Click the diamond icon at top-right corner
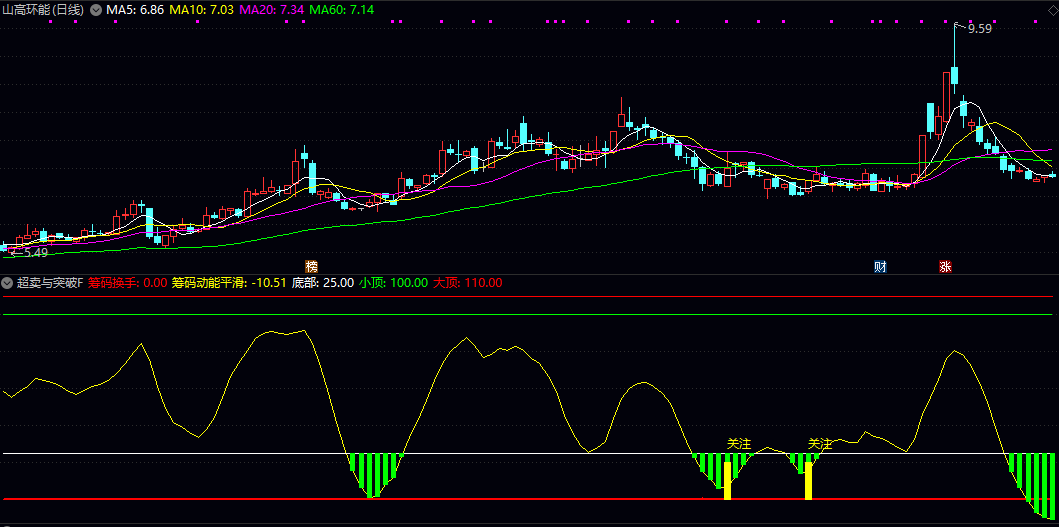Image resolution: width=1059 pixels, height=527 pixels. (1051, 9)
